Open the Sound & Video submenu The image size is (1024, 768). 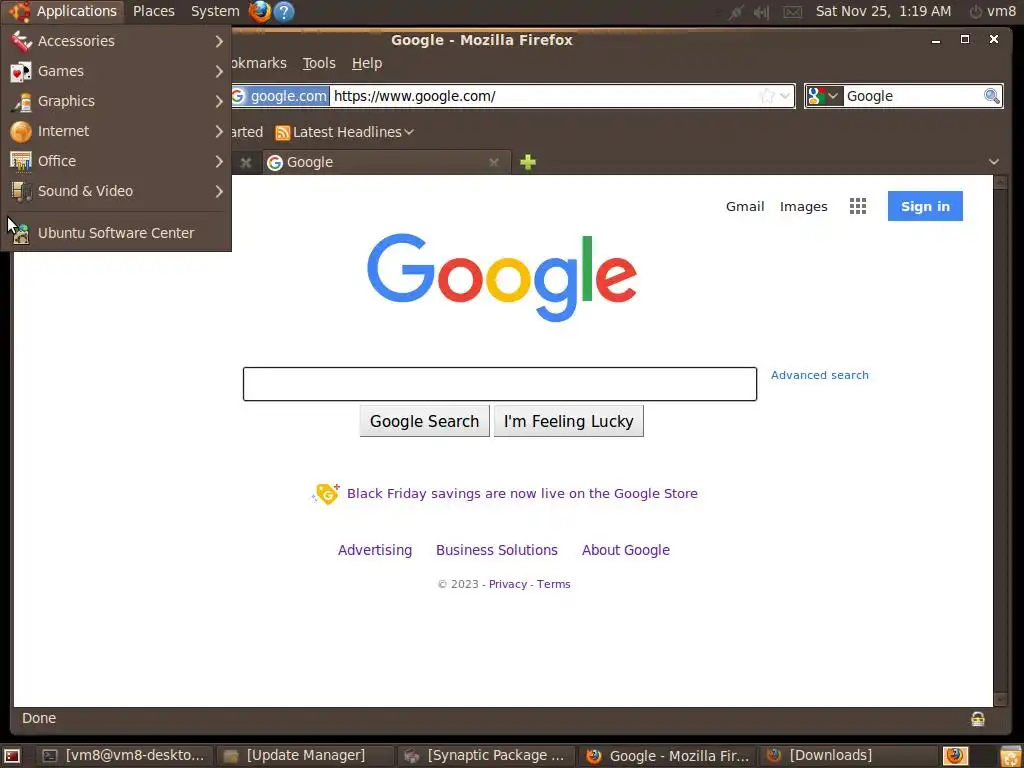coord(116,191)
